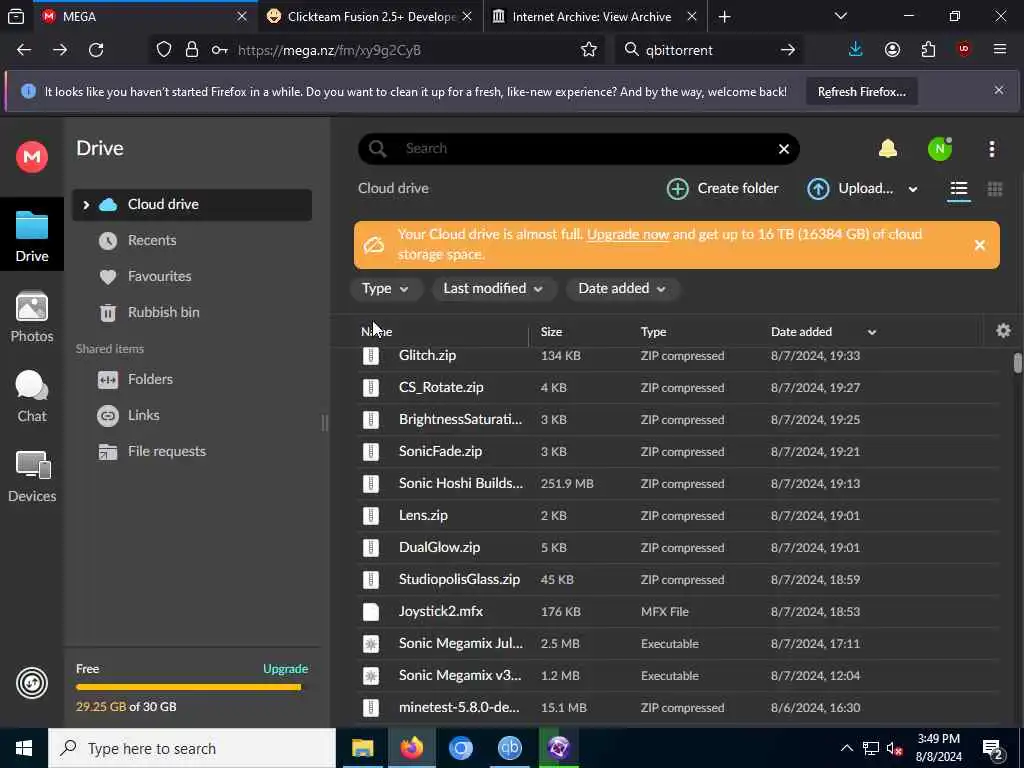Bookmark this page with the star icon
1024x768 pixels.
588,50
